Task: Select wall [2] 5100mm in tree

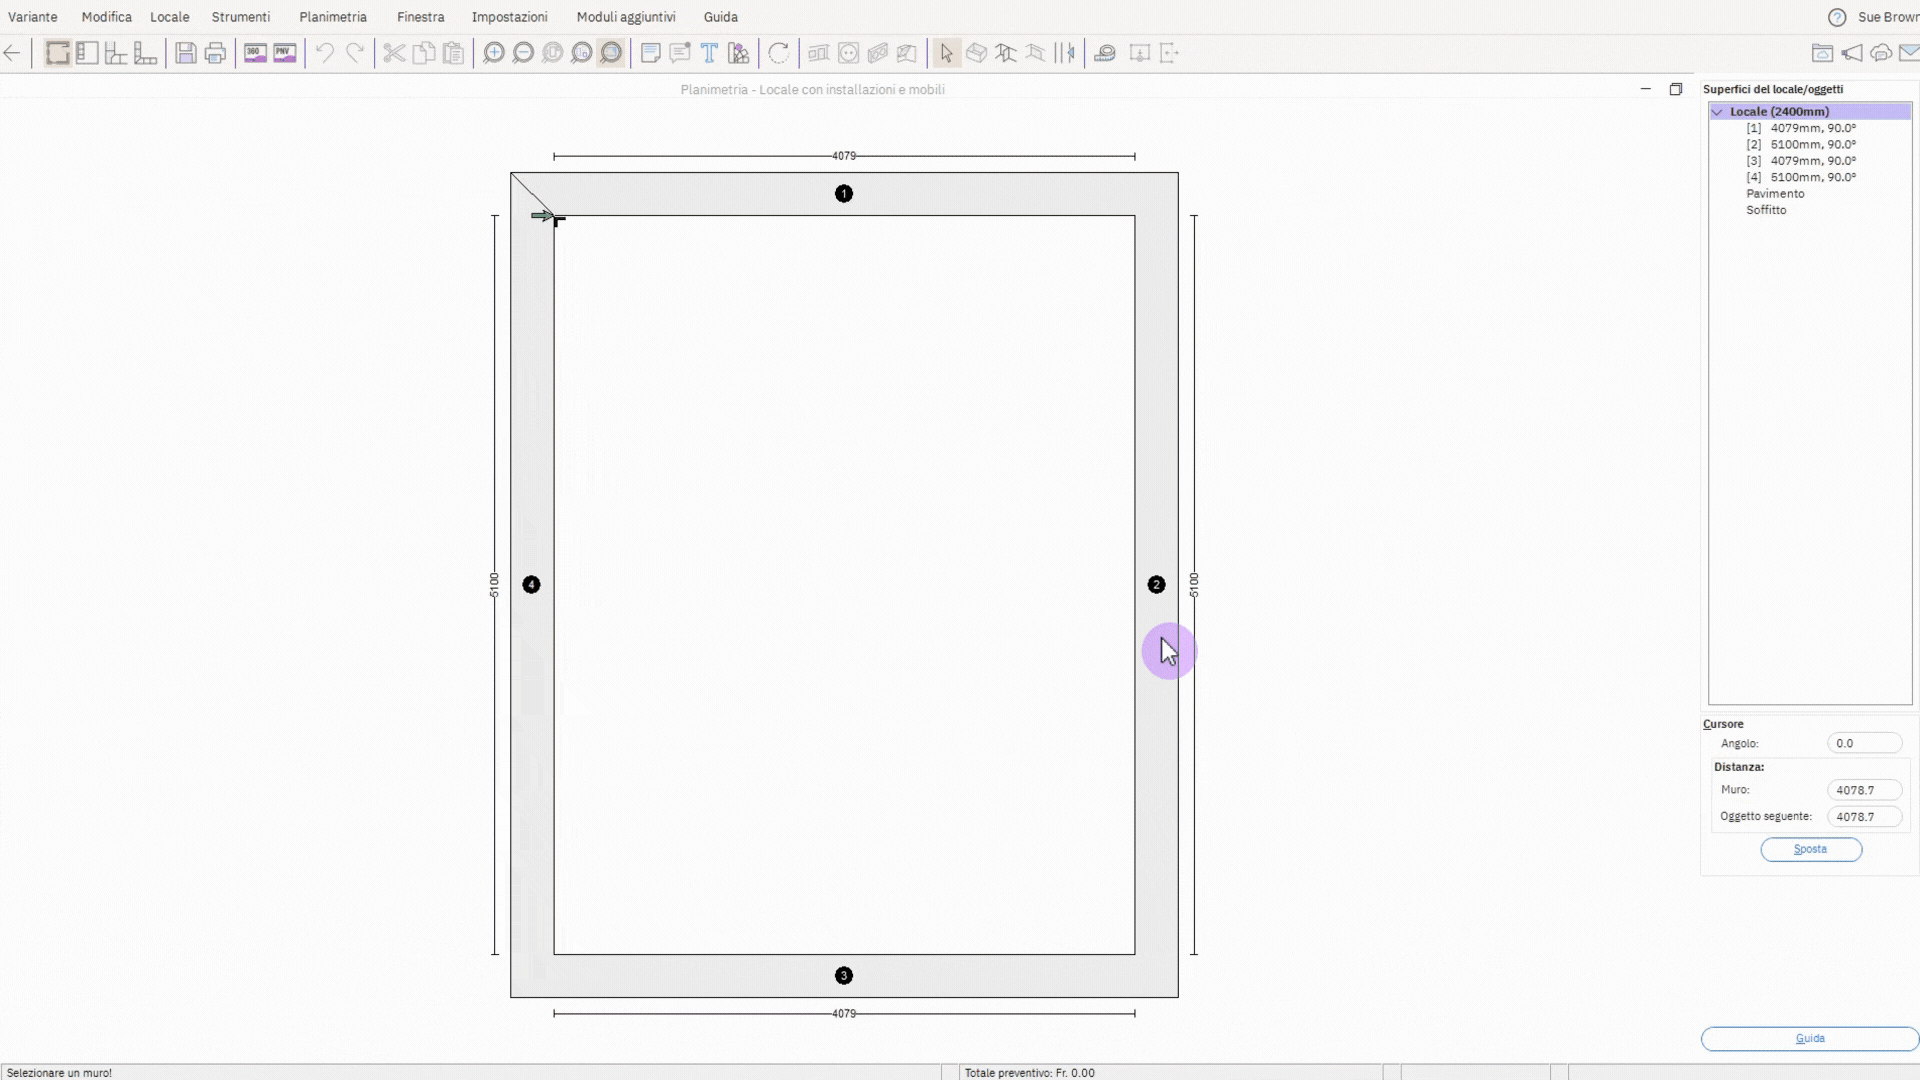Action: coord(1812,144)
